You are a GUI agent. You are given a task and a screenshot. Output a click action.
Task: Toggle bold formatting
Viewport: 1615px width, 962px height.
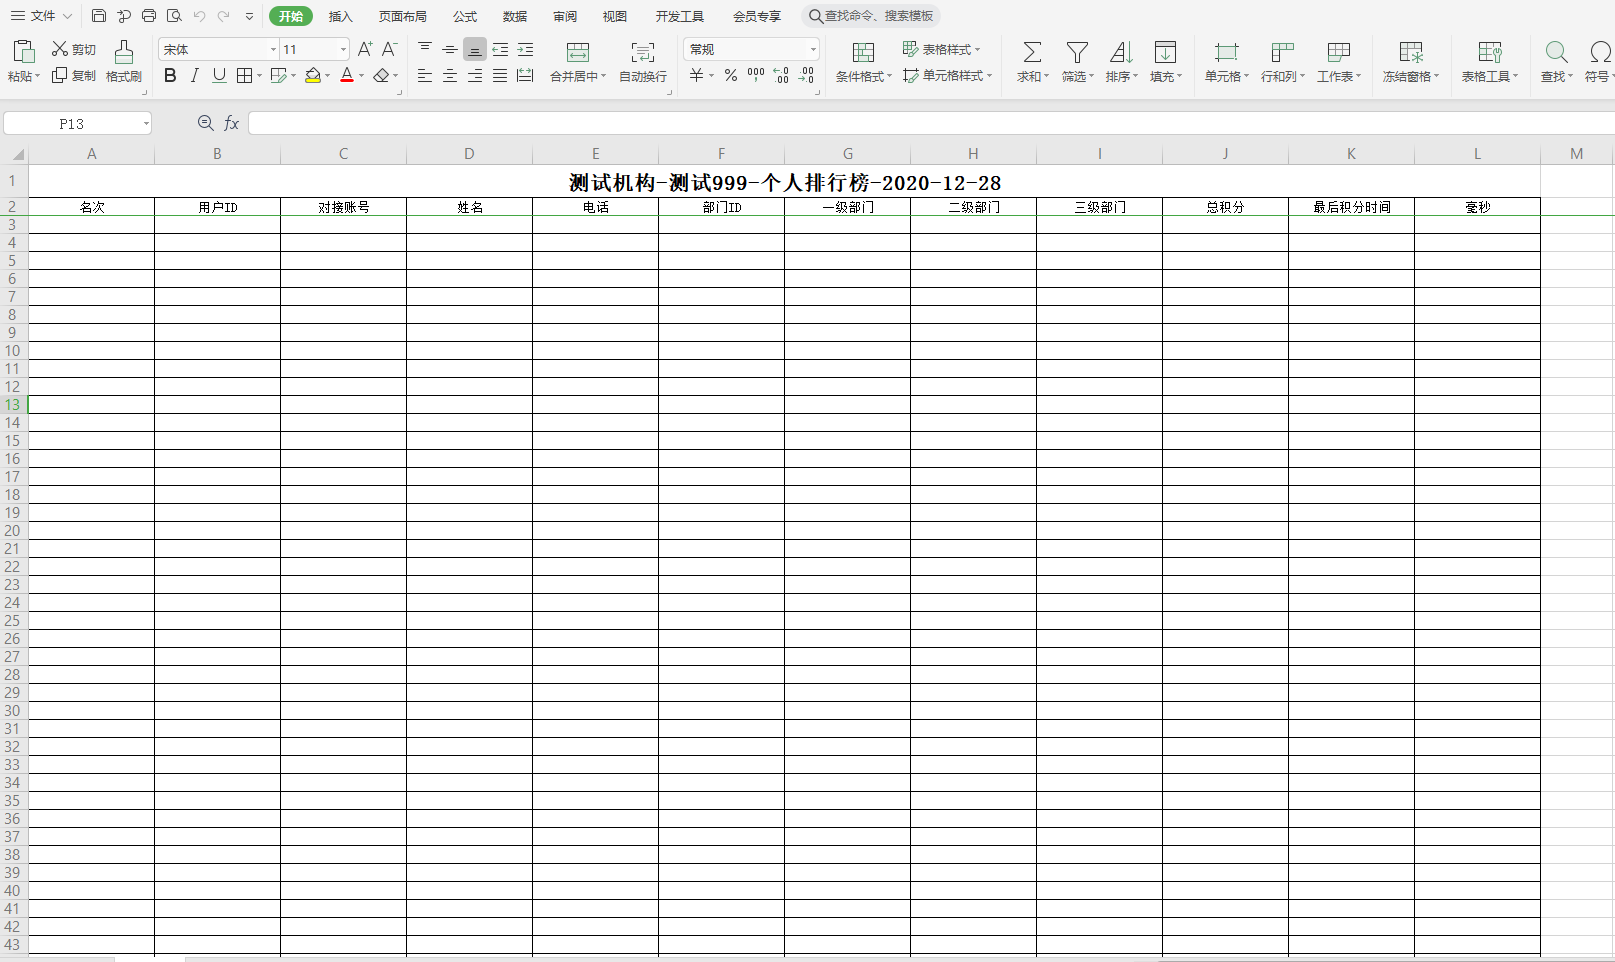[x=170, y=75]
